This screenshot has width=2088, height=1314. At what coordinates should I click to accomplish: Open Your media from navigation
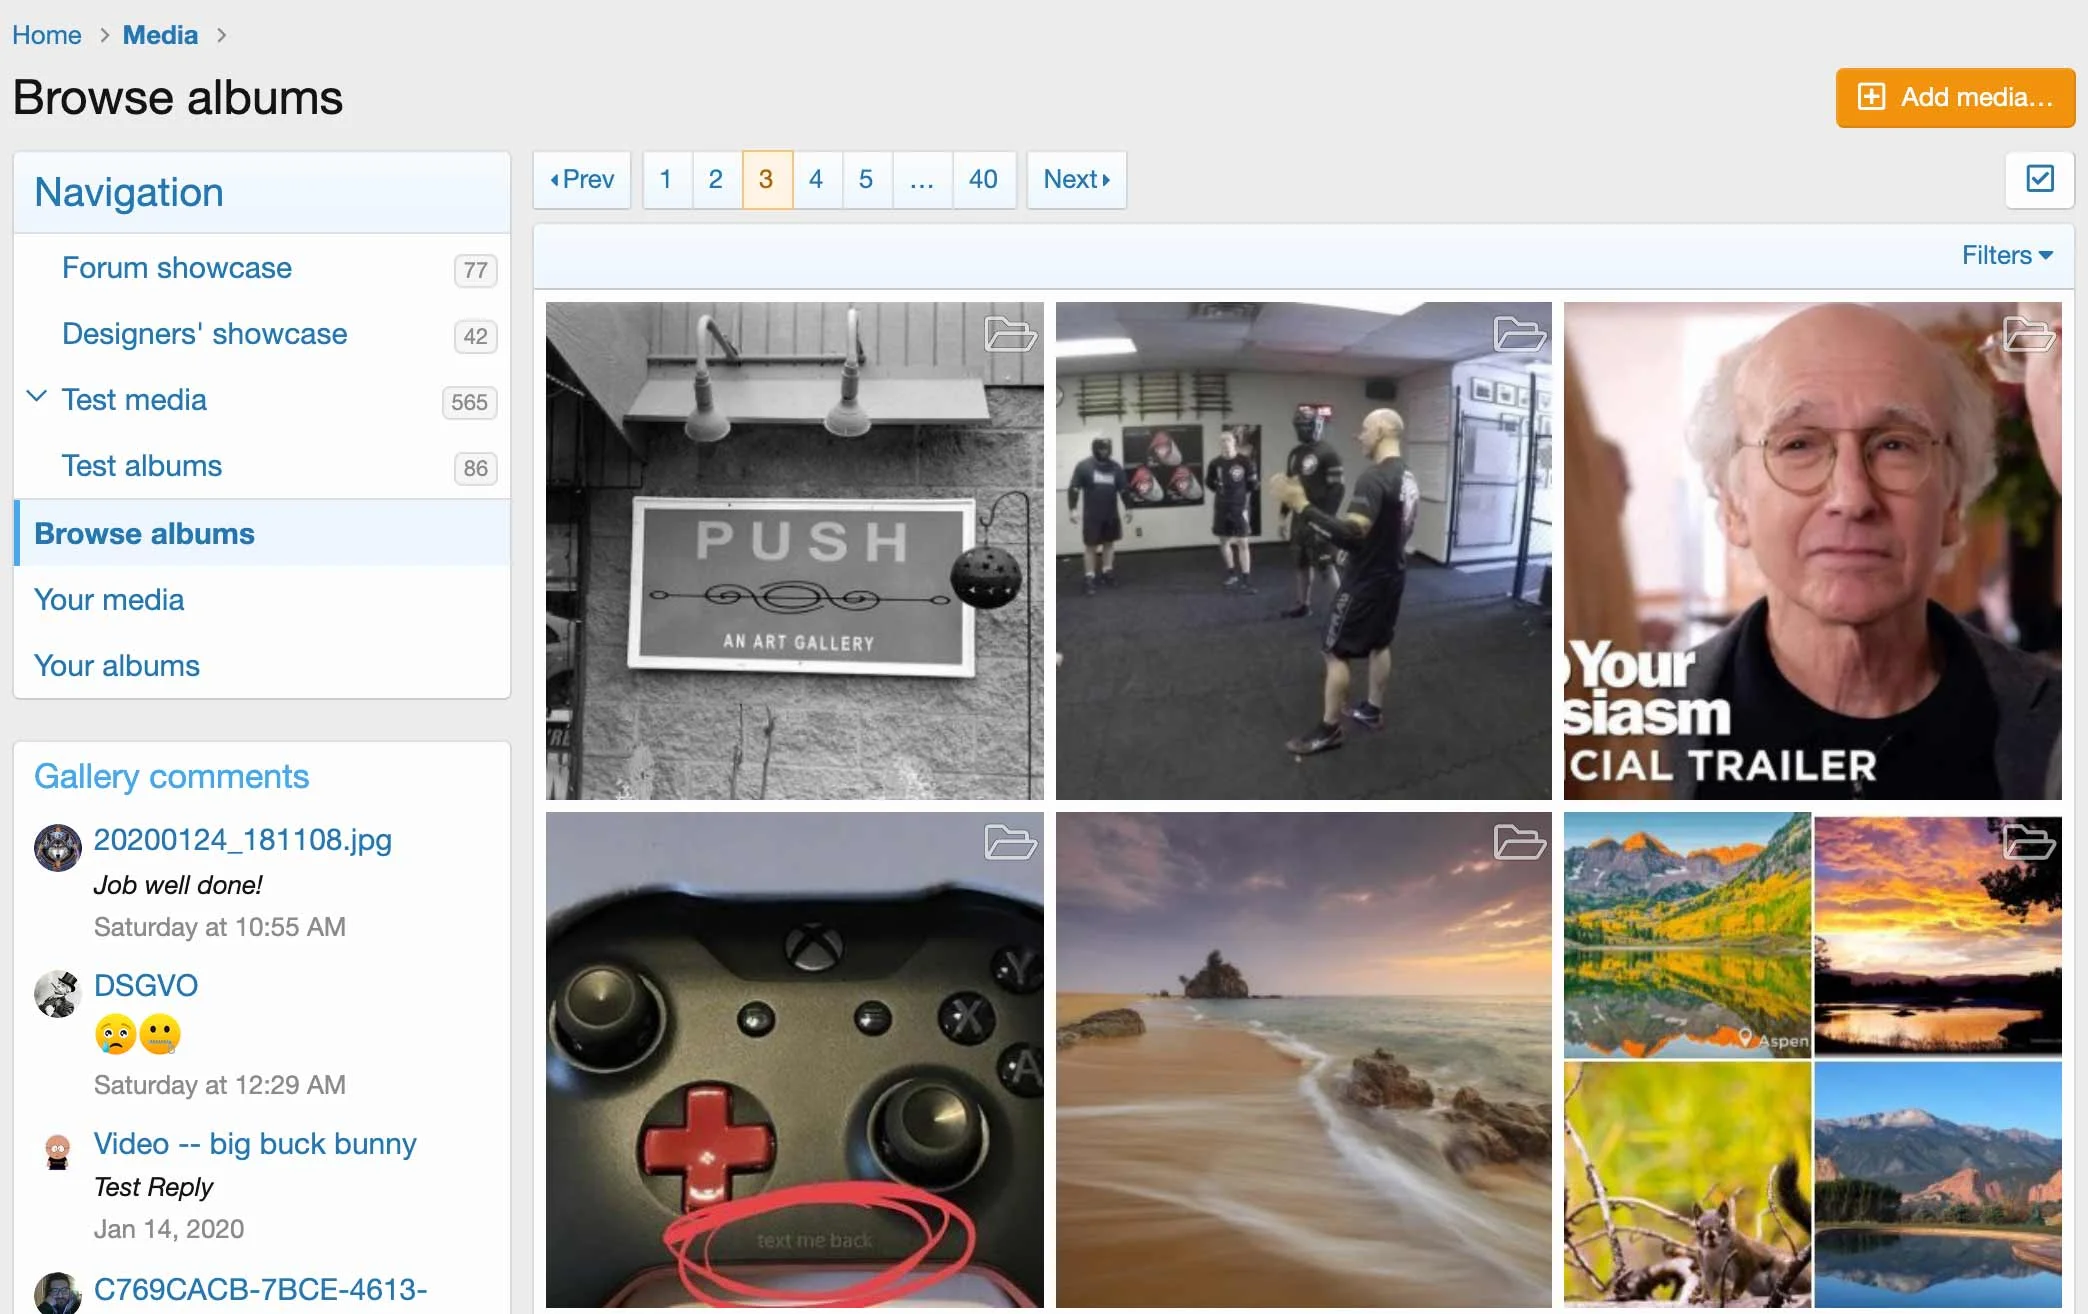[109, 599]
